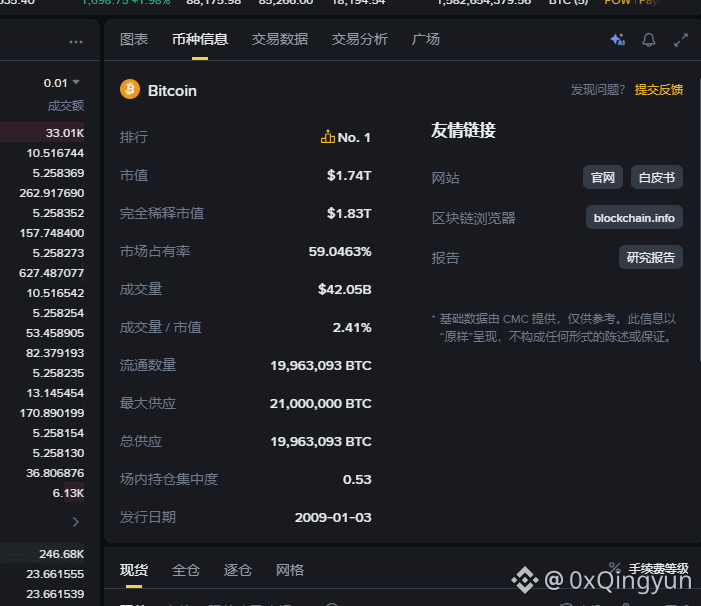The width and height of the screenshot is (701, 606).
Task: Open the 0.01 price precision dropdown
Action: (x=62, y=83)
